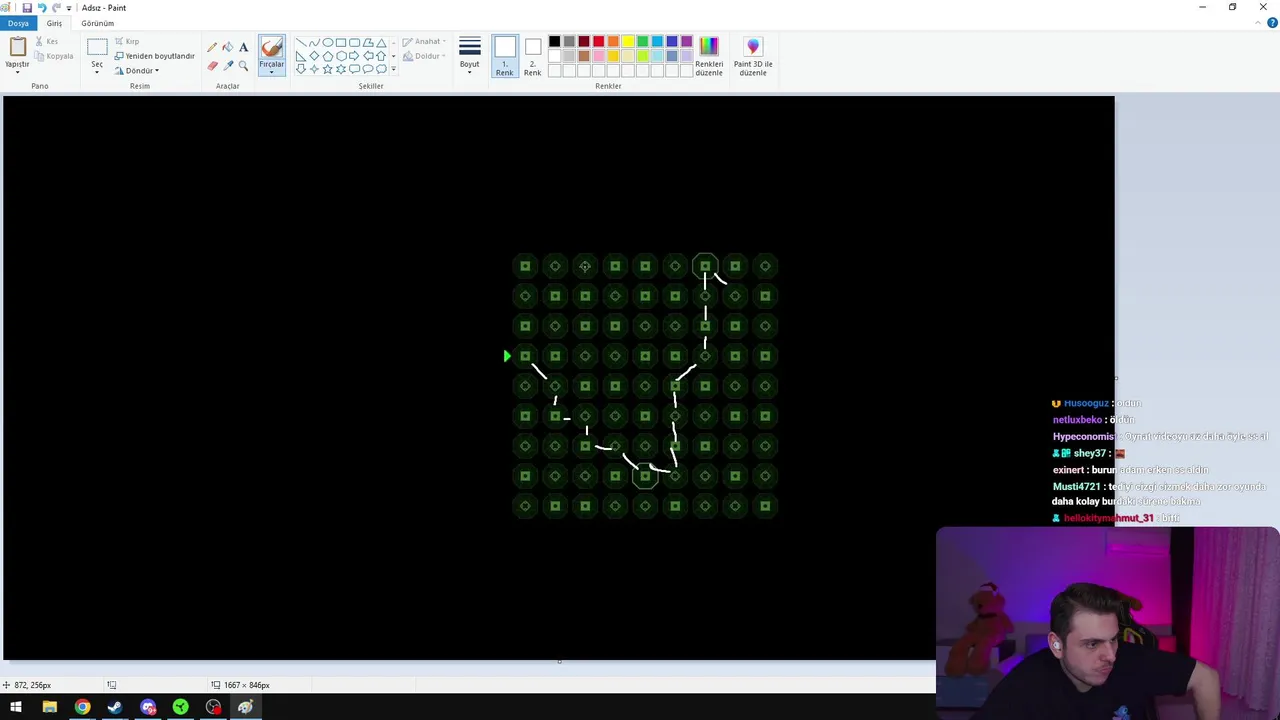The width and height of the screenshot is (1280, 720).
Task: Click the Redo arrow in title bar
Action: pyautogui.click(x=56, y=7)
